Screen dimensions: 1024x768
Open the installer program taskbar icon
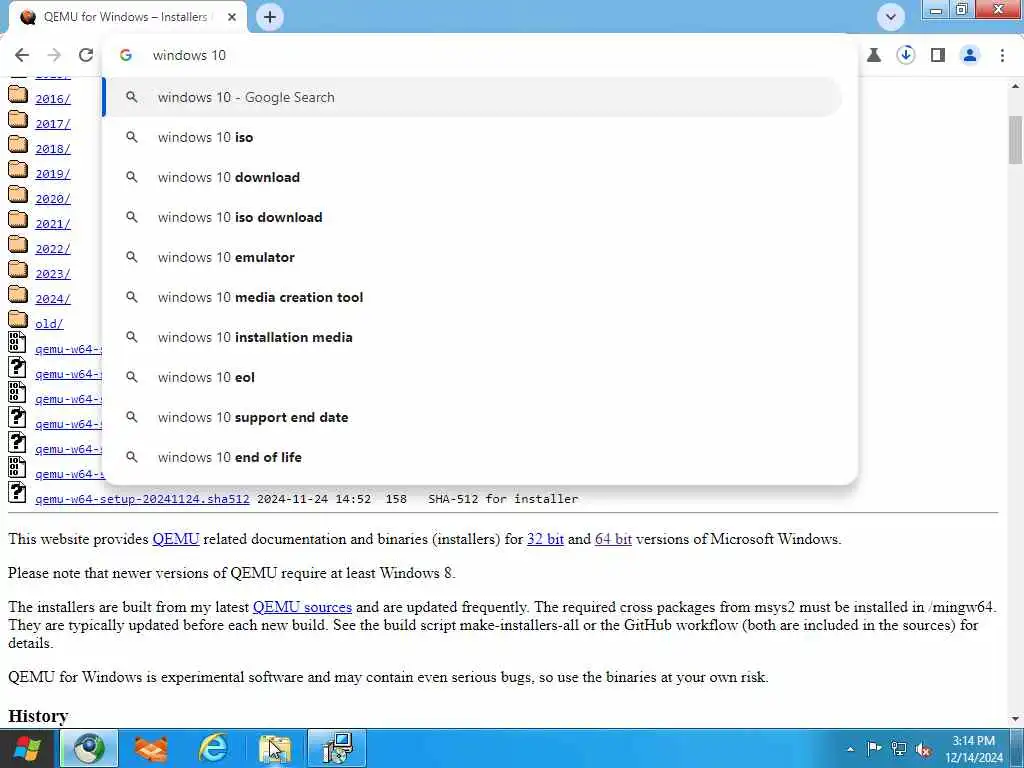click(337, 748)
